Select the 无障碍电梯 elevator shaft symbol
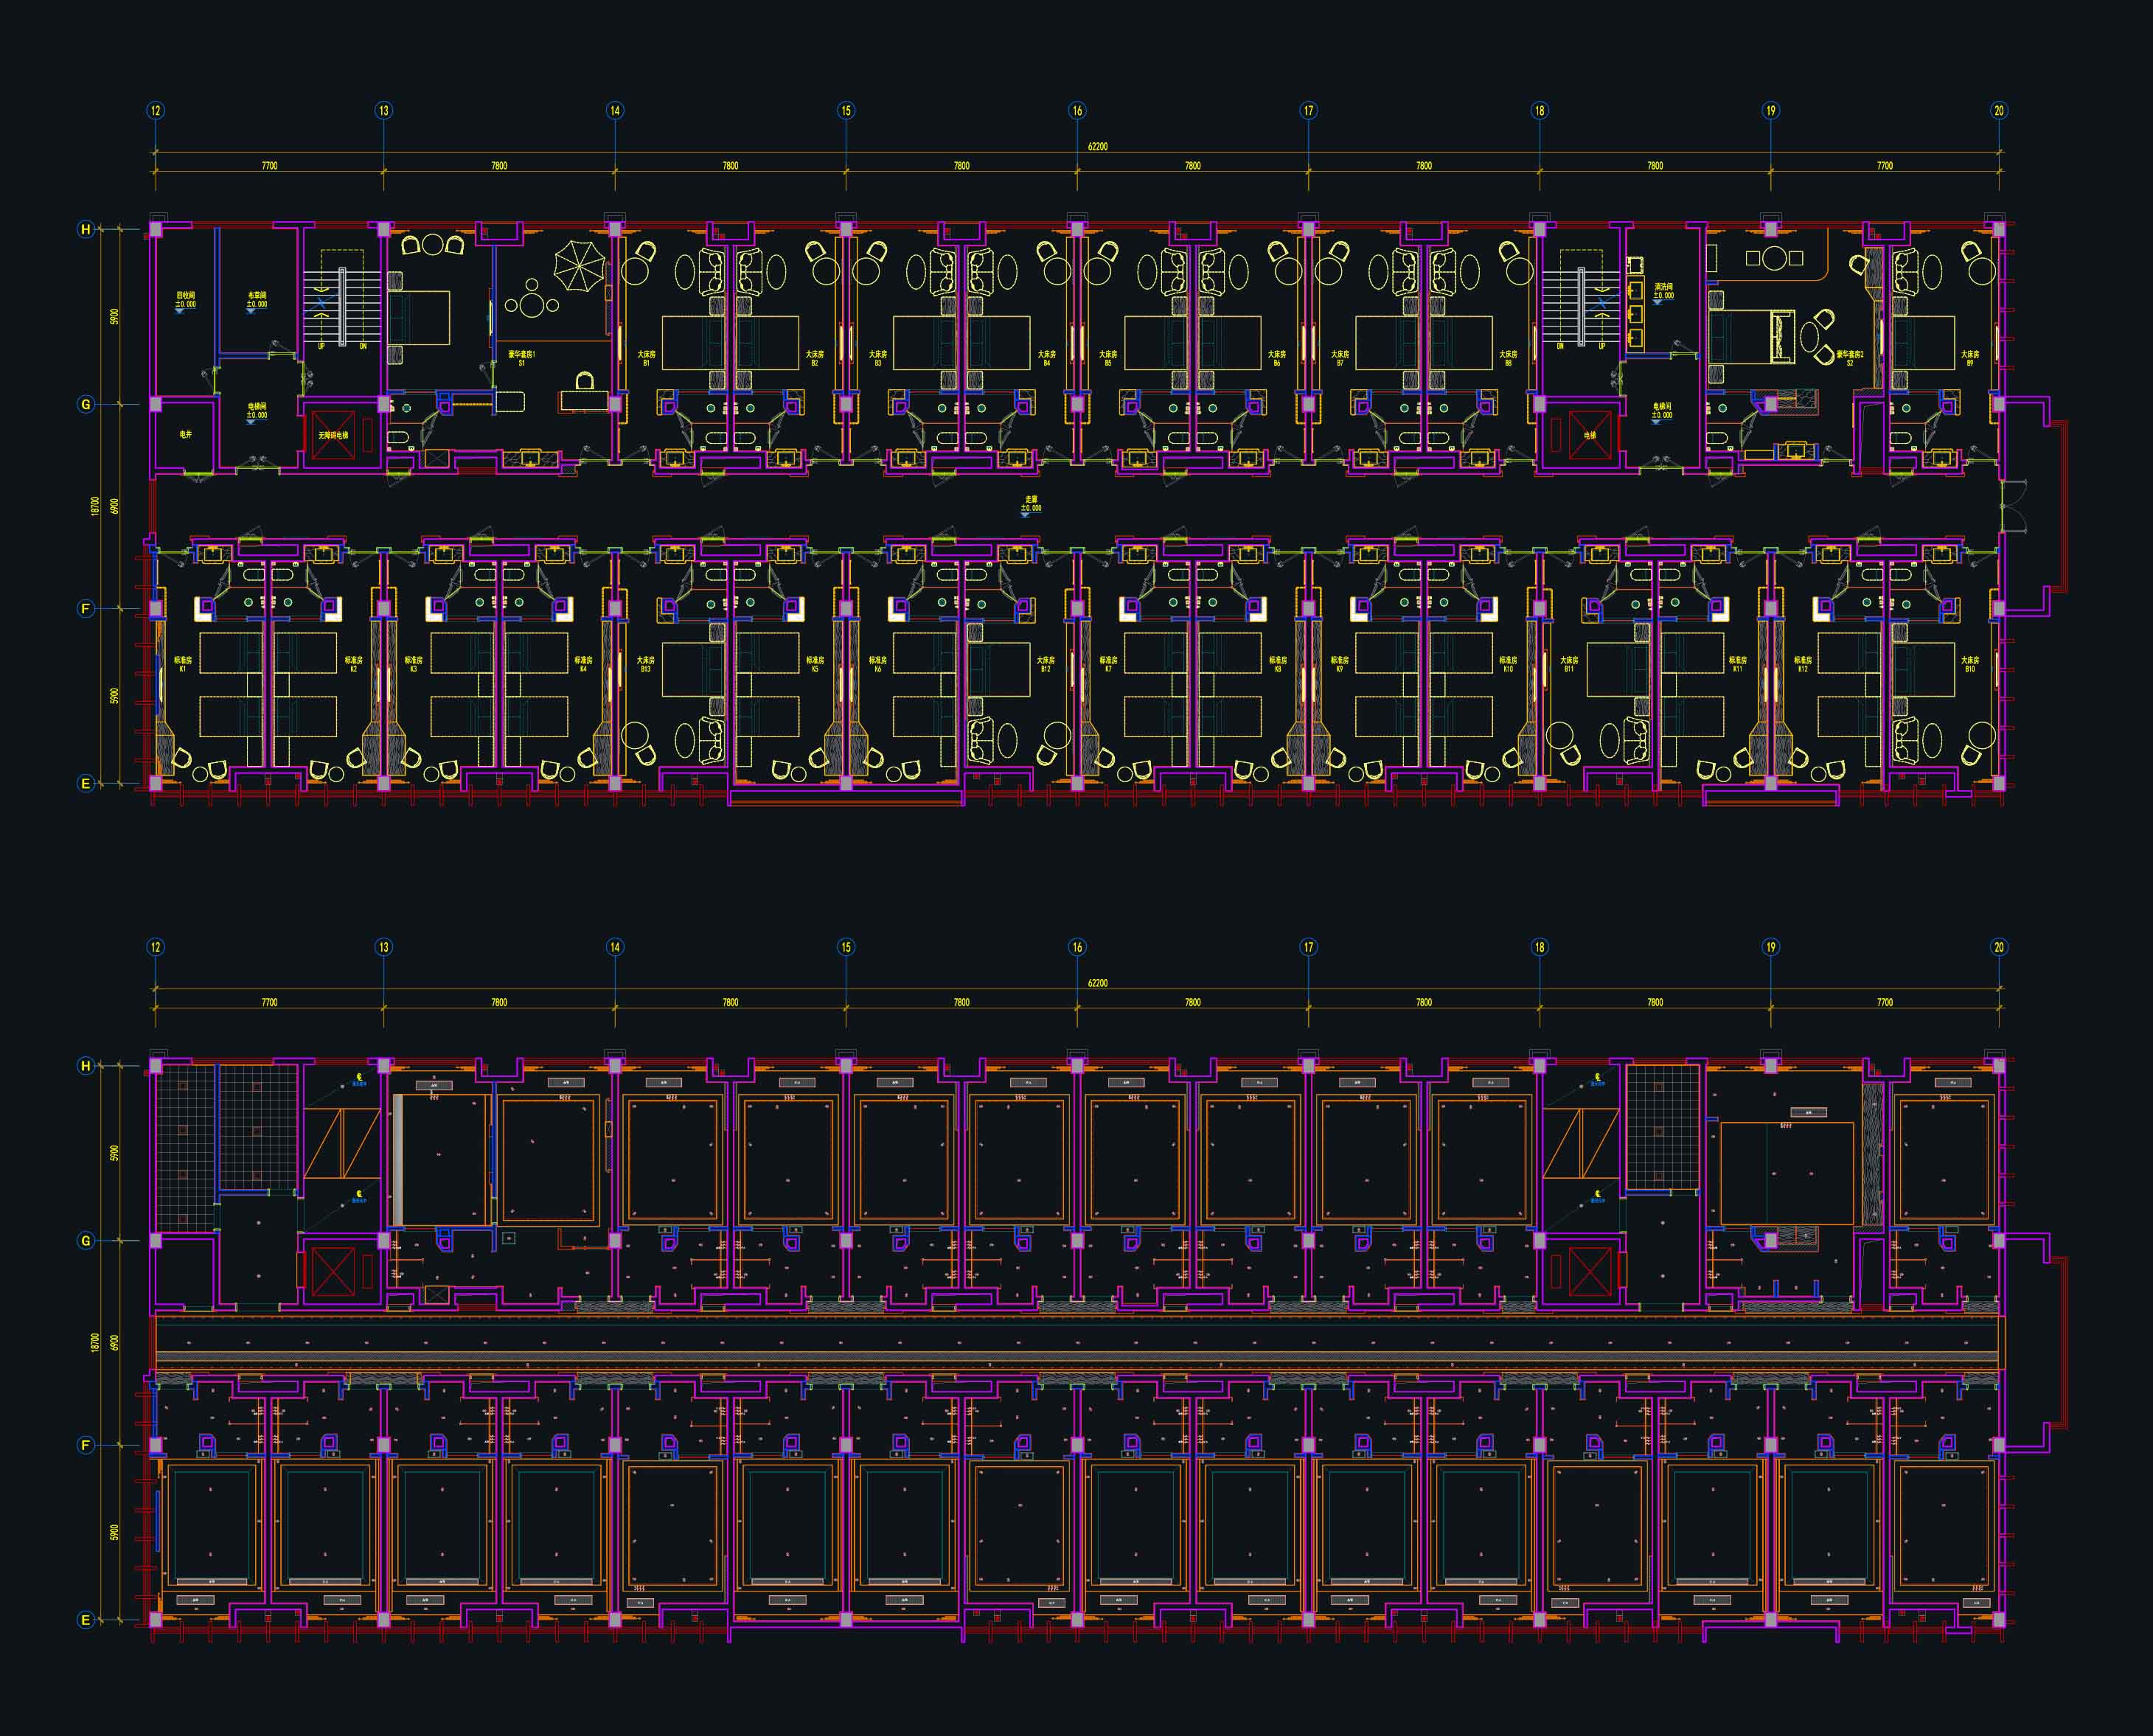The width and height of the screenshot is (2153, 1736). 333,435
